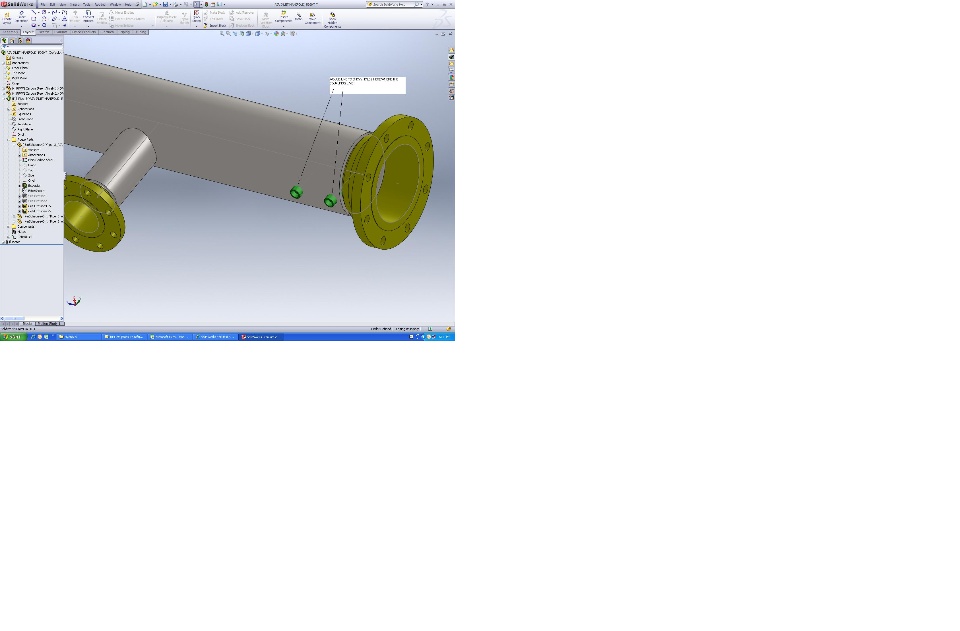This screenshot has height=631, width=960.
Task: Open the View menu
Action: (x=63, y=4)
